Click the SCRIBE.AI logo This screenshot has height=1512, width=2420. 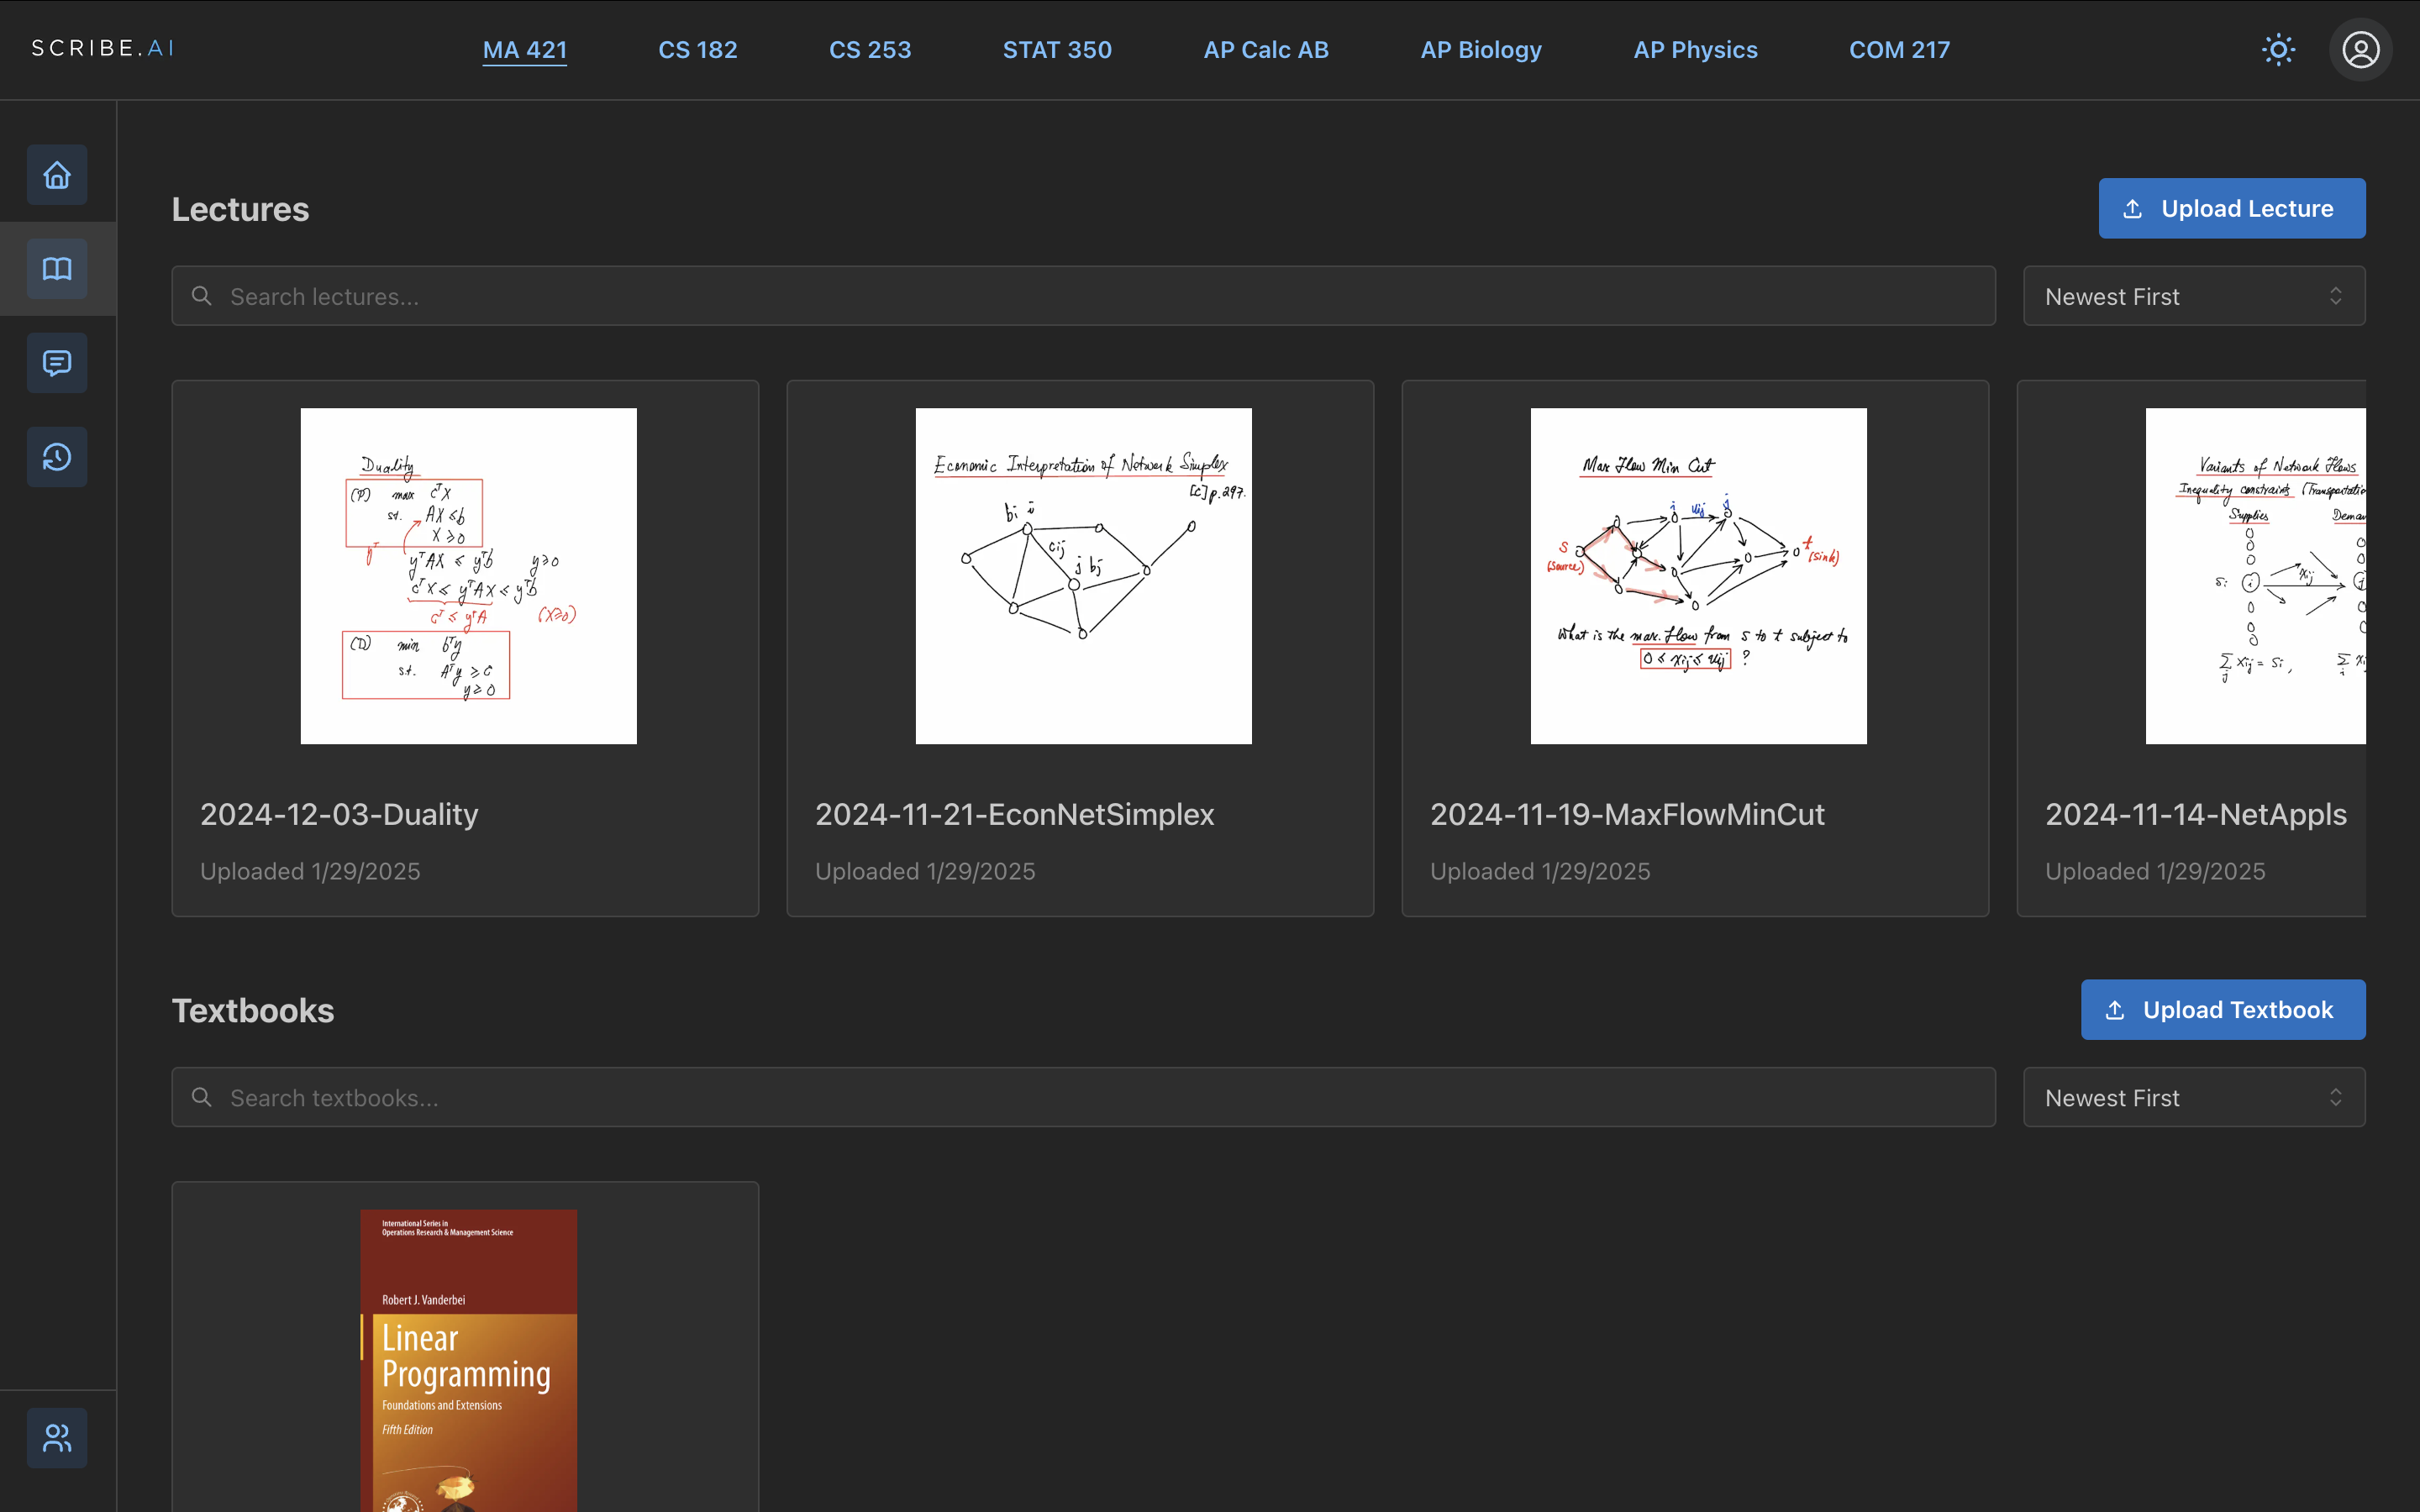coord(103,48)
